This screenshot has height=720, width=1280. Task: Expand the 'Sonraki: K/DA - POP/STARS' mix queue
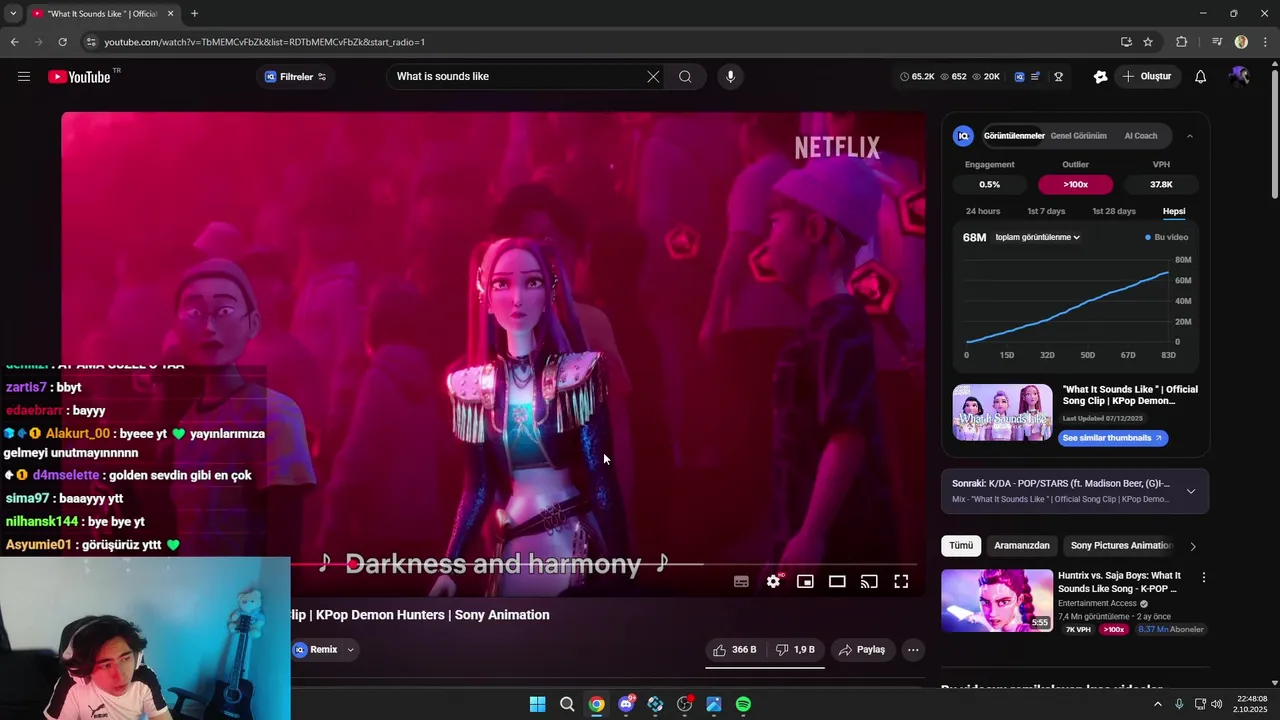point(1190,491)
